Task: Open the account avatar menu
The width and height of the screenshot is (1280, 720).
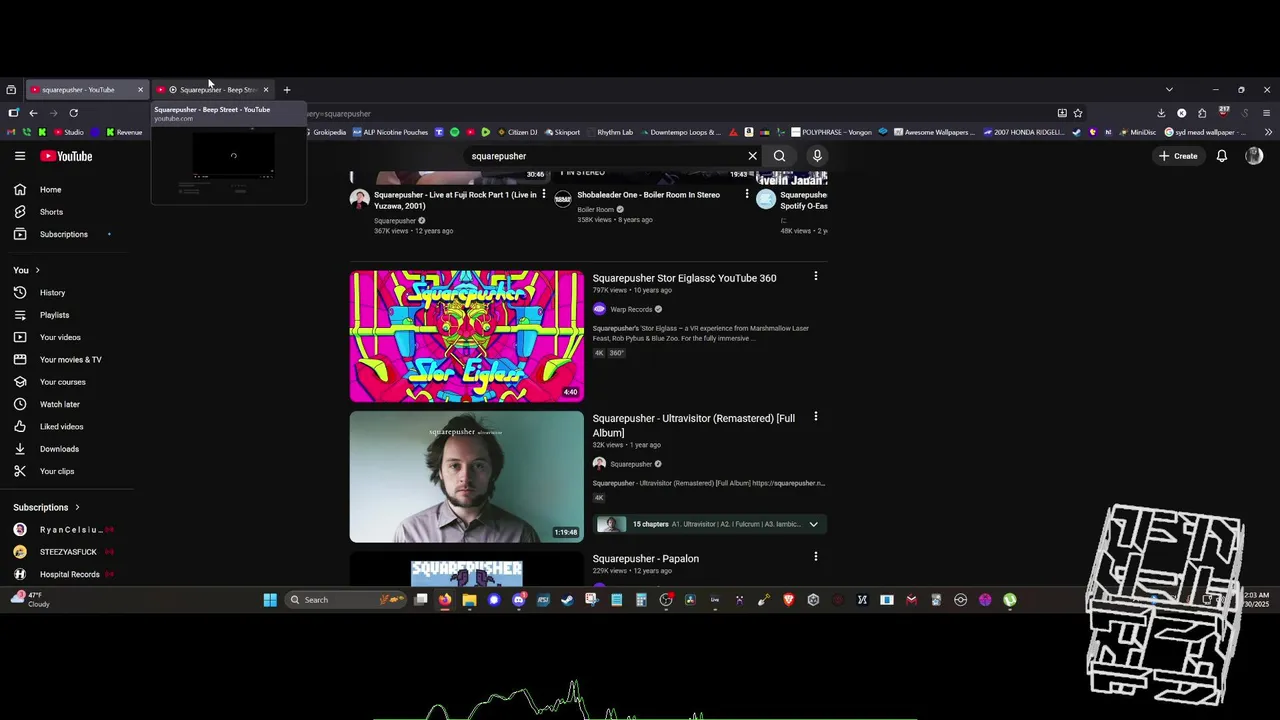Action: 1254,156
